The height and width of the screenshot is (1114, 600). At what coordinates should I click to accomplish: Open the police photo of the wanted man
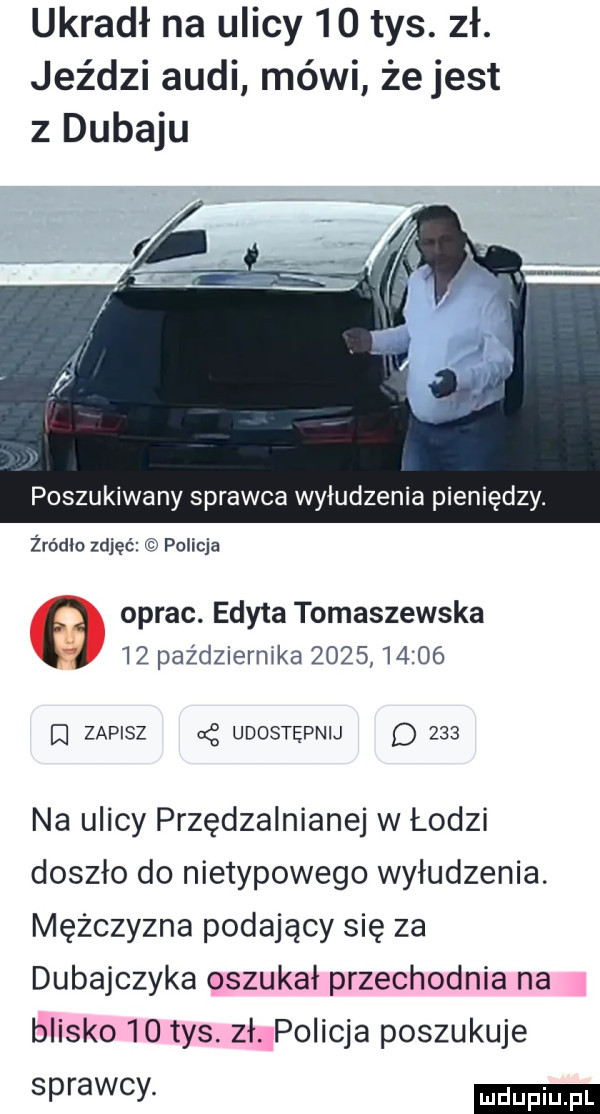[300, 329]
